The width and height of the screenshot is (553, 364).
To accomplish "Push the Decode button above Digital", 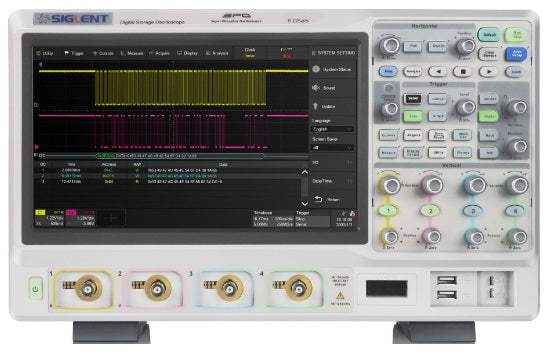I will 489,99.
